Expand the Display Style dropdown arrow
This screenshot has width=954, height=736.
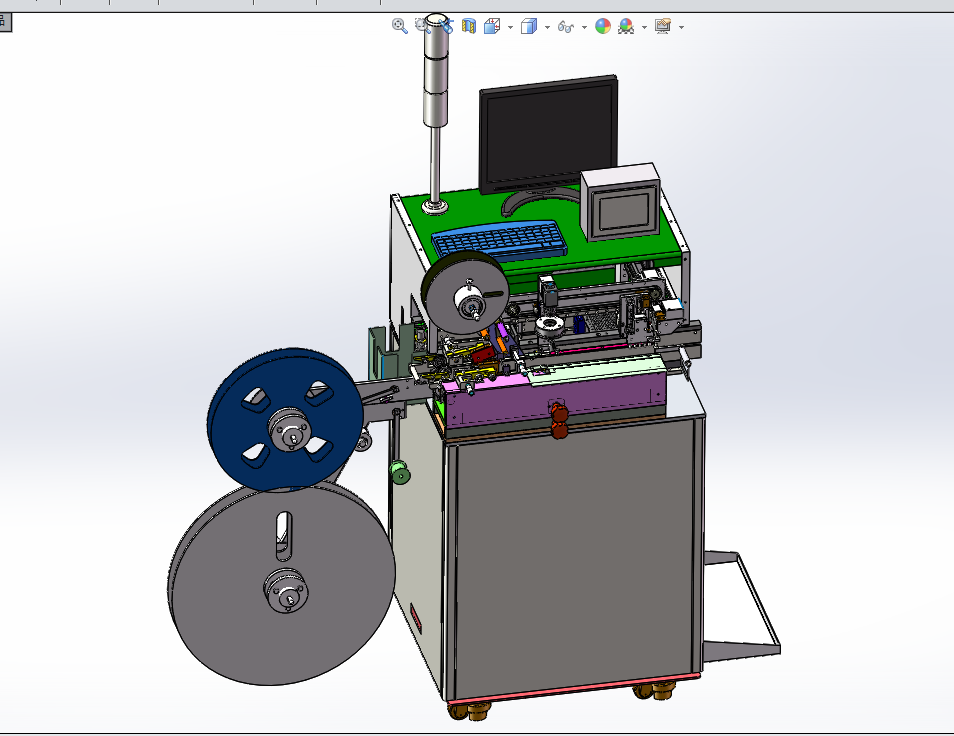coord(548,27)
